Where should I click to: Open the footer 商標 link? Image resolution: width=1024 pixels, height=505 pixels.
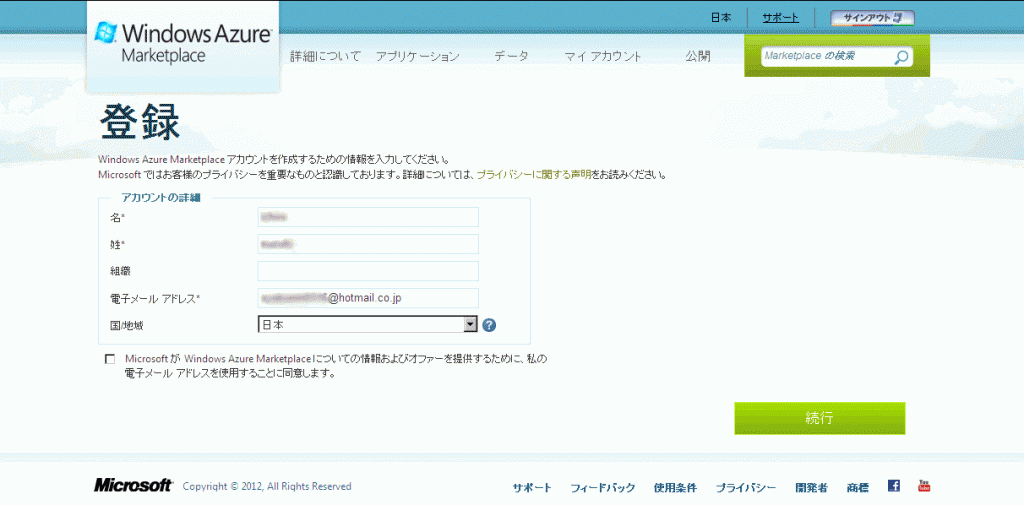click(x=857, y=487)
